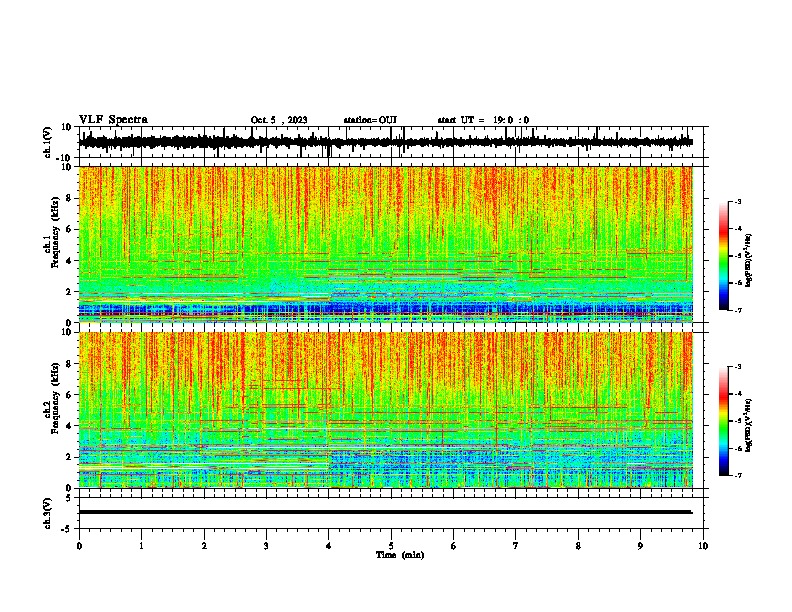
Task: Click time axis end tick label "10"
Action: coord(703,546)
